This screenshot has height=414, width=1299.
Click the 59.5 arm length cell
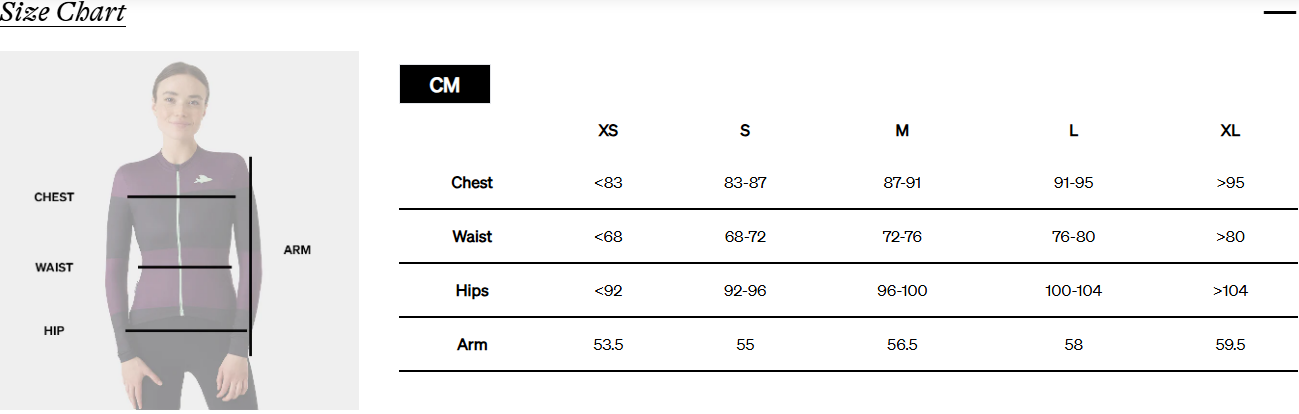(1230, 345)
